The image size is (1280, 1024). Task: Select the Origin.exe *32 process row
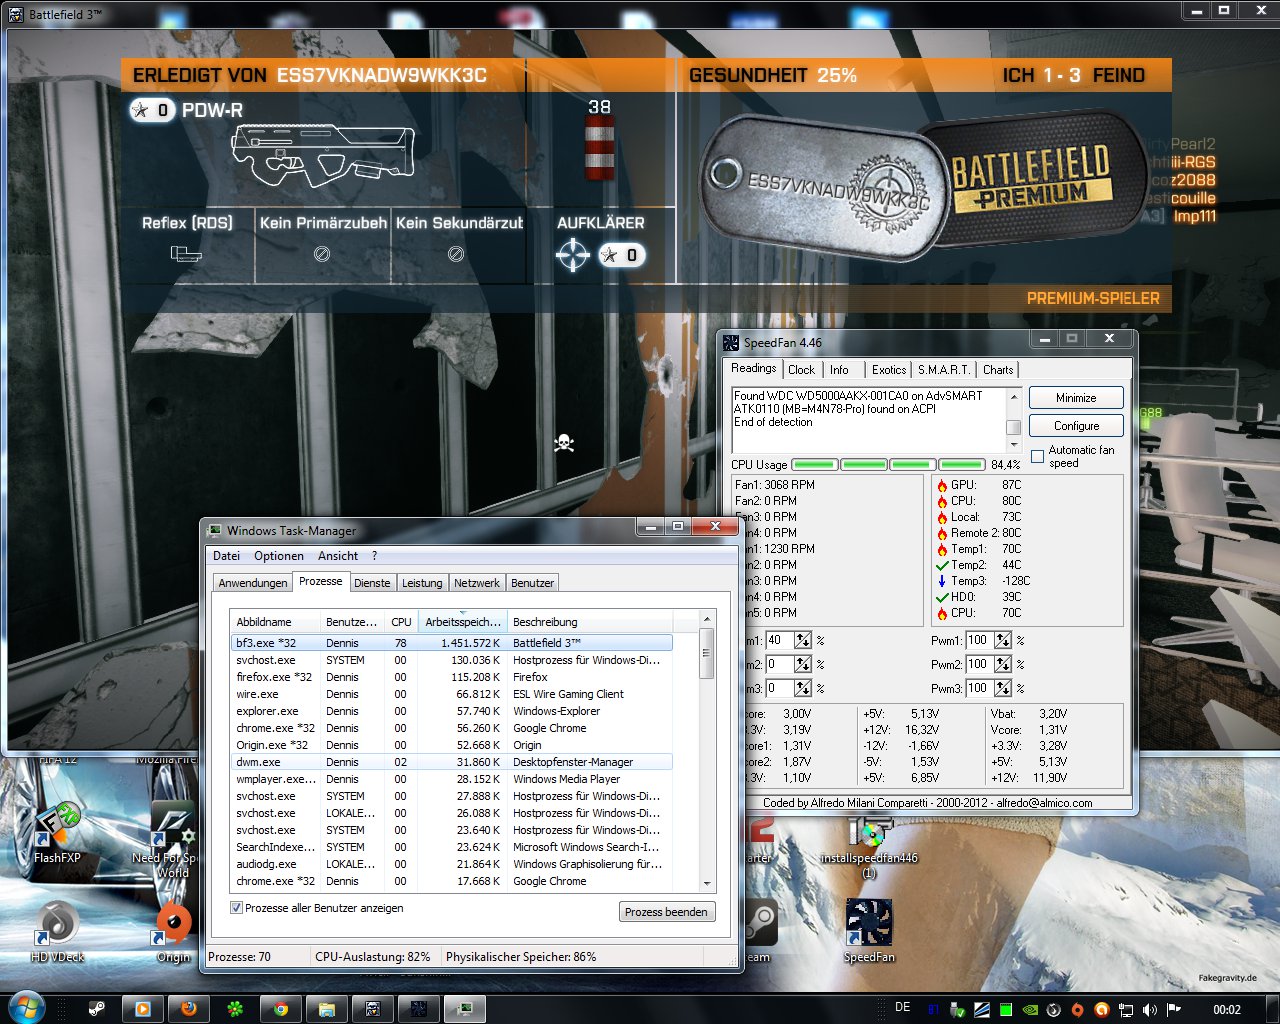pos(451,745)
